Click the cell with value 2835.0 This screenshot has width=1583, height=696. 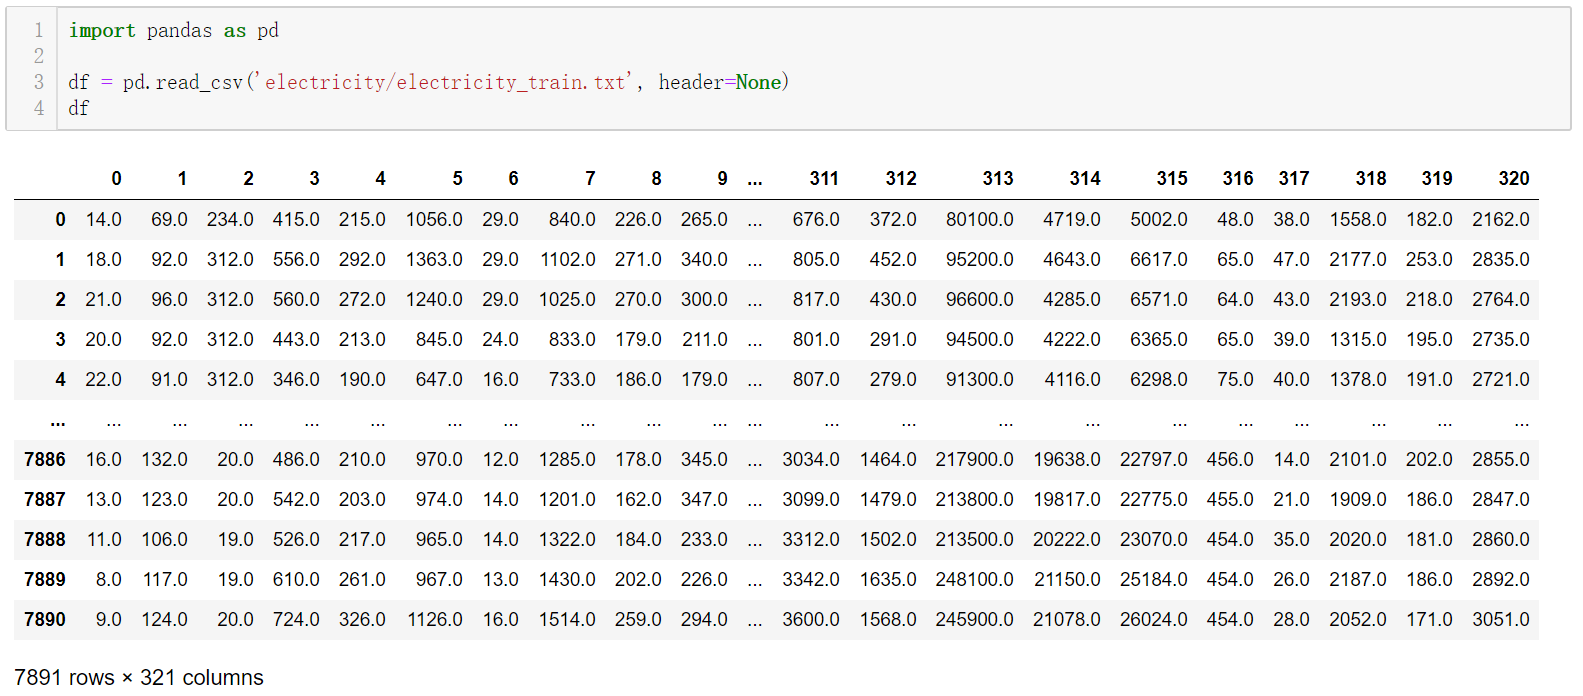[x=1501, y=259]
